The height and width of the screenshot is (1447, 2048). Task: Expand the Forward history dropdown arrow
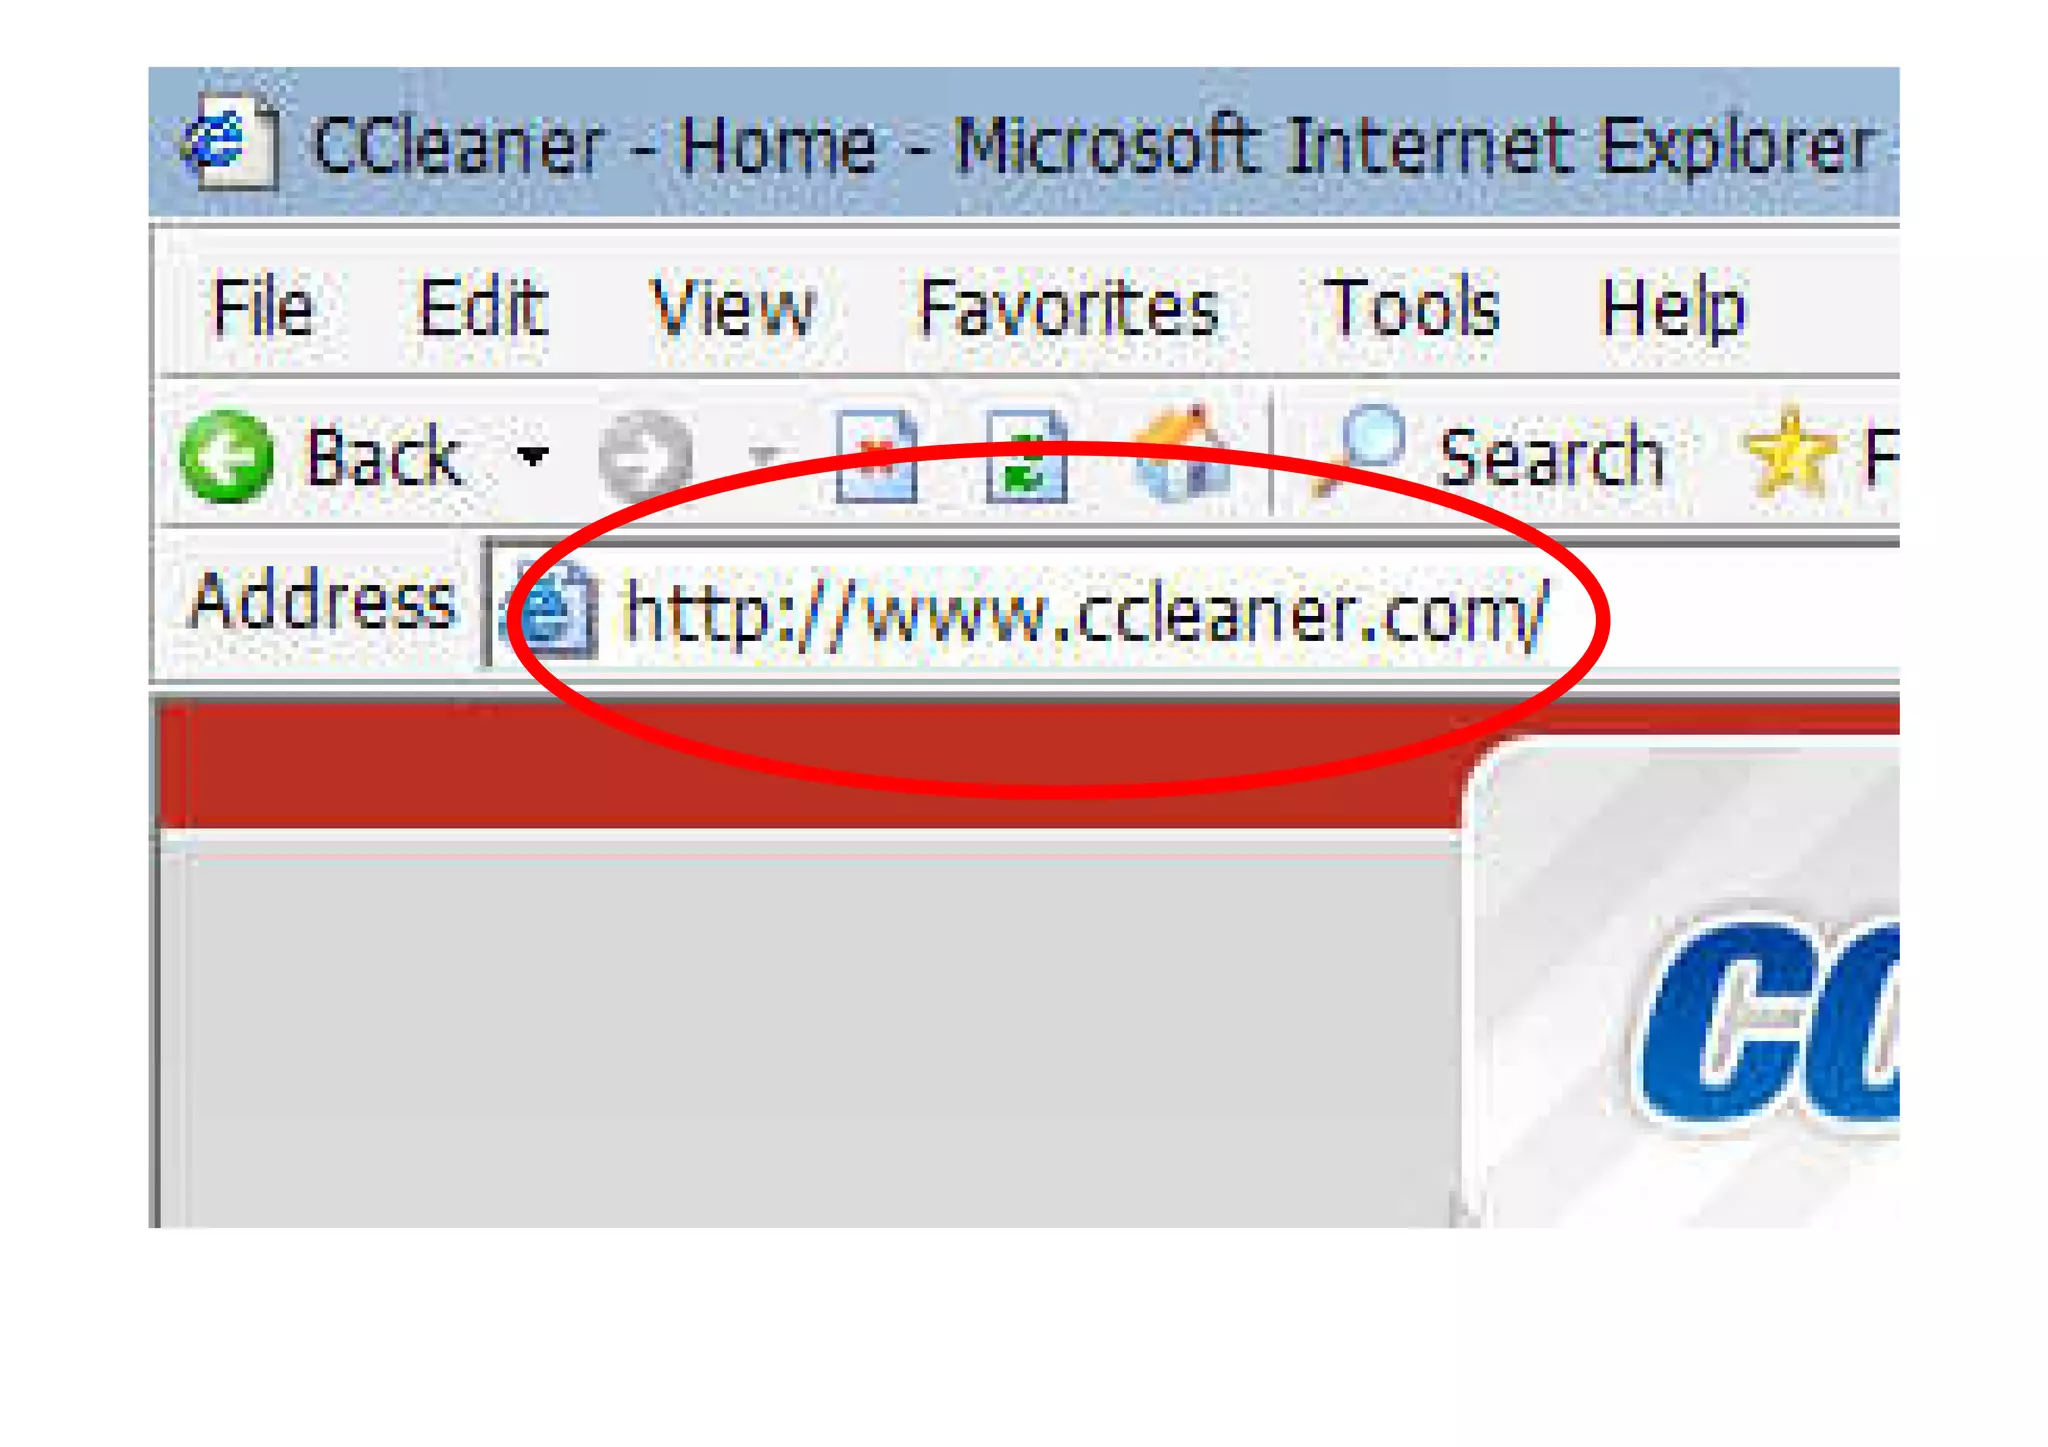point(765,457)
